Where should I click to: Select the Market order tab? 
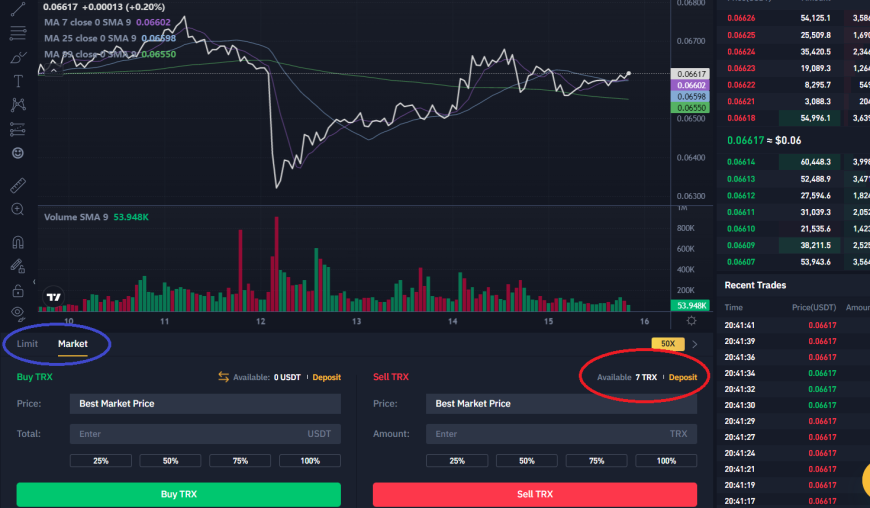pyautogui.click(x=73, y=344)
